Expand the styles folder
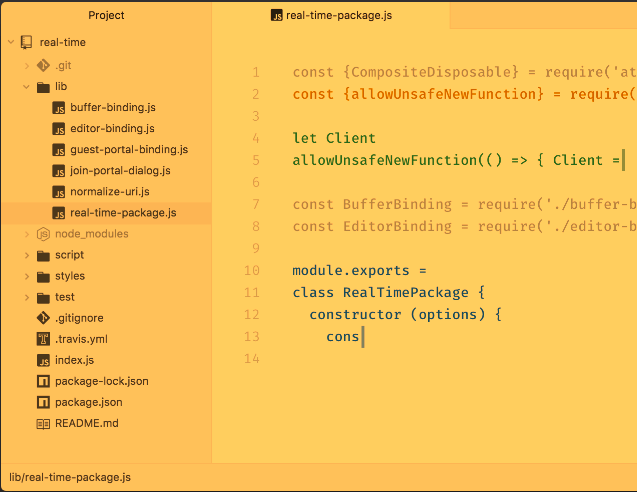The width and height of the screenshot is (637, 492). [26, 276]
